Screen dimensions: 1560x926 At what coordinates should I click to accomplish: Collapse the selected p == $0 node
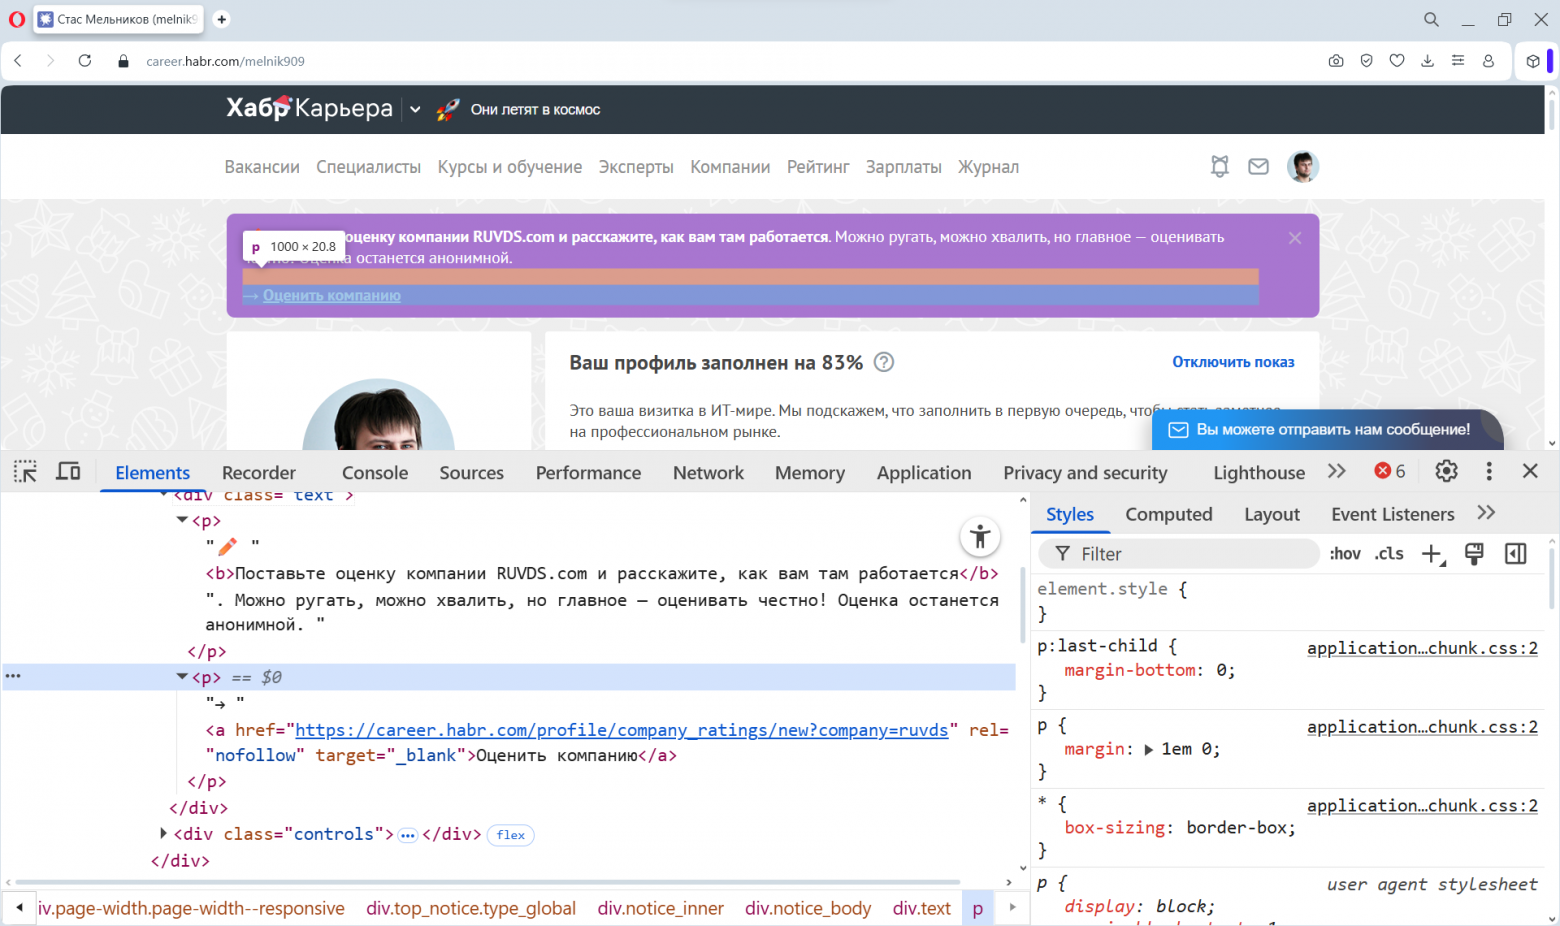click(x=182, y=677)
